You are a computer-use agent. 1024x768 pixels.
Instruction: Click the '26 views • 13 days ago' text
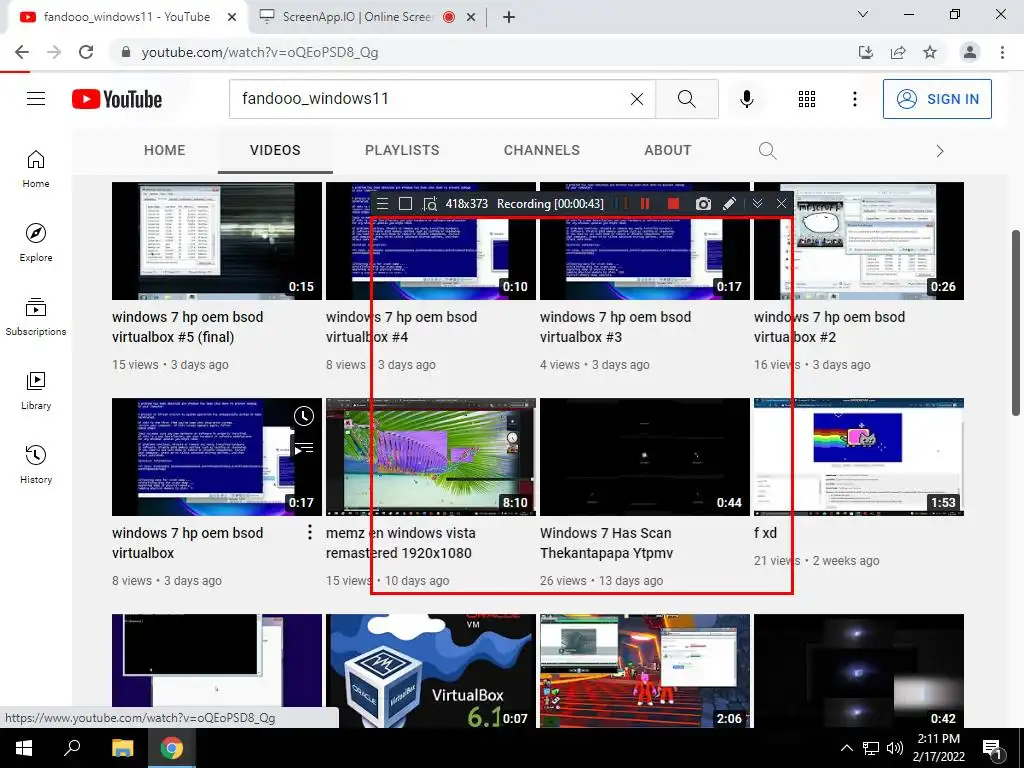click(601, 581)
